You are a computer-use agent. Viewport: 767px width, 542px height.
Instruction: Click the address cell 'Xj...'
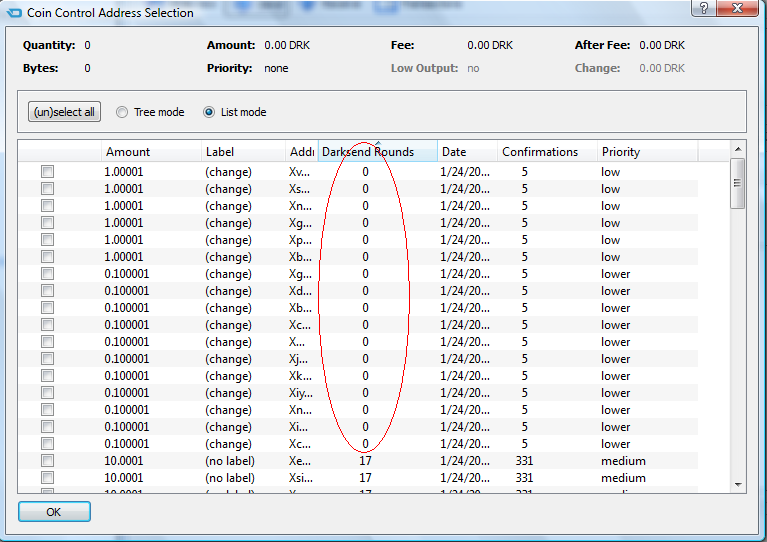click(x=298, y=359)
